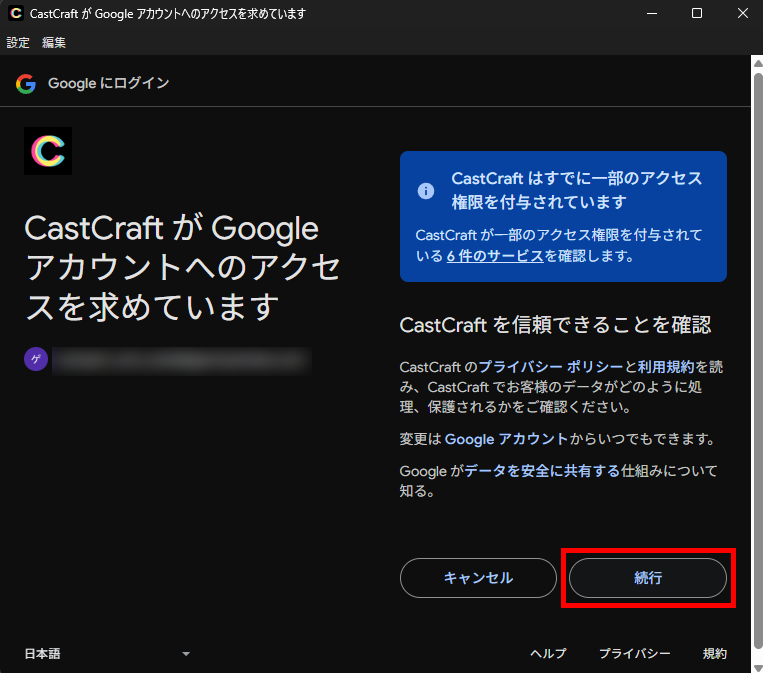
Task: Click the purple account avatar
Action: click(x=36, y=359)
